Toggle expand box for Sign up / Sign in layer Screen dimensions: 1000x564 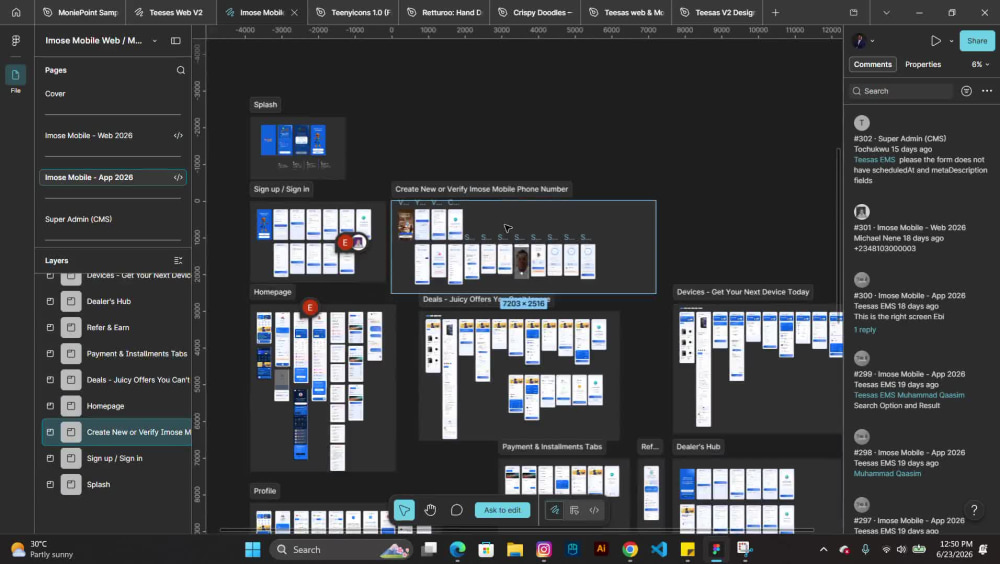[x=50, y=458]
